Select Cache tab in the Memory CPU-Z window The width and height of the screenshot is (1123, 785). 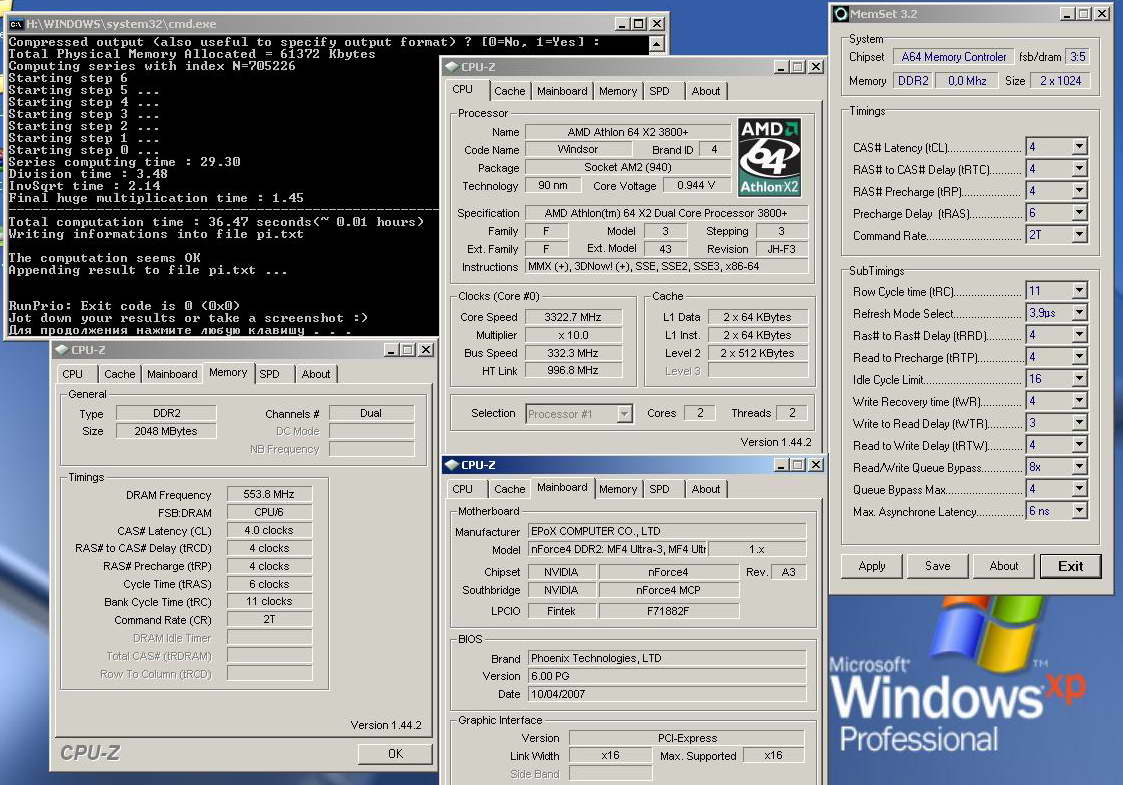pos(119,374)
